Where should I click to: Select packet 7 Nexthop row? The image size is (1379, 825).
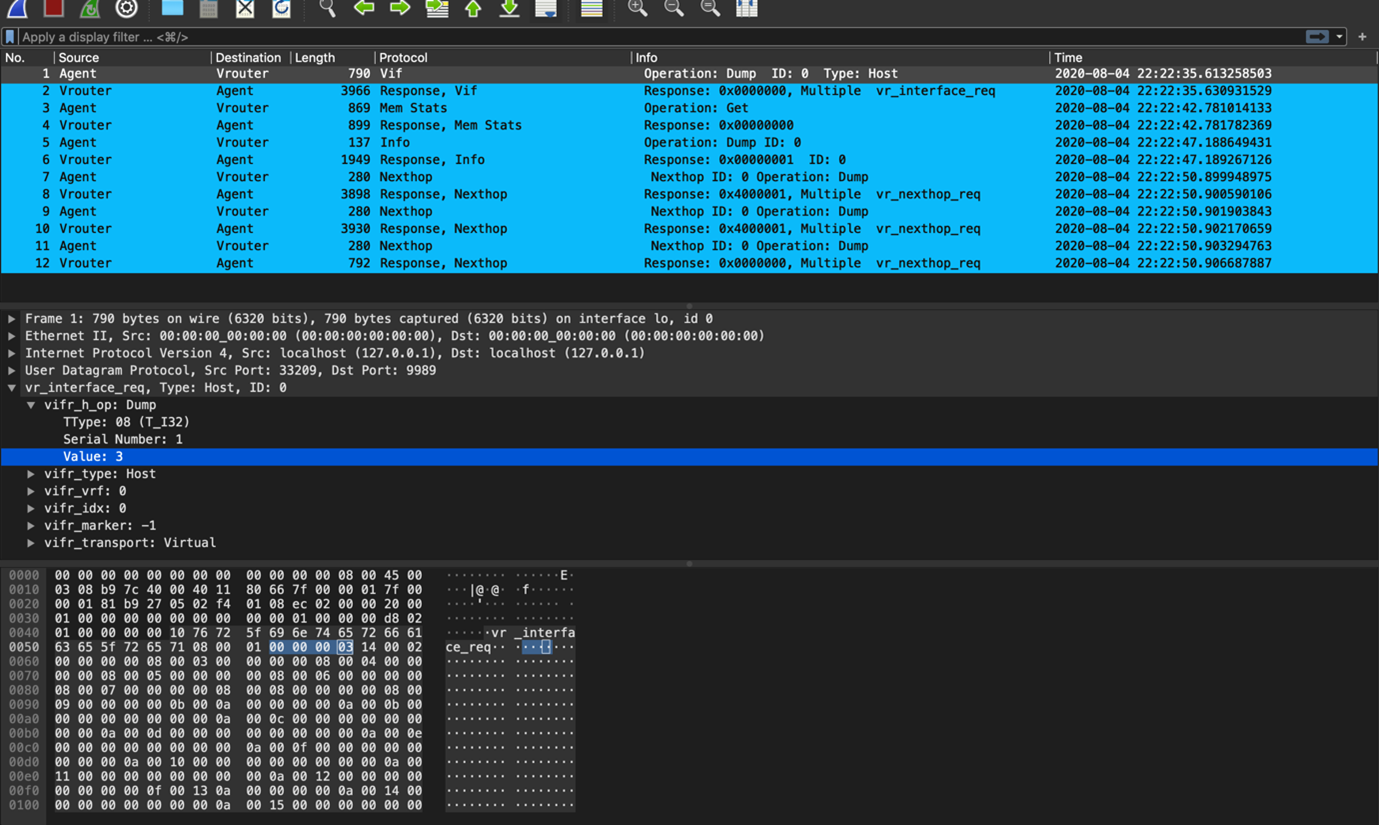click(x=689, y=177)
